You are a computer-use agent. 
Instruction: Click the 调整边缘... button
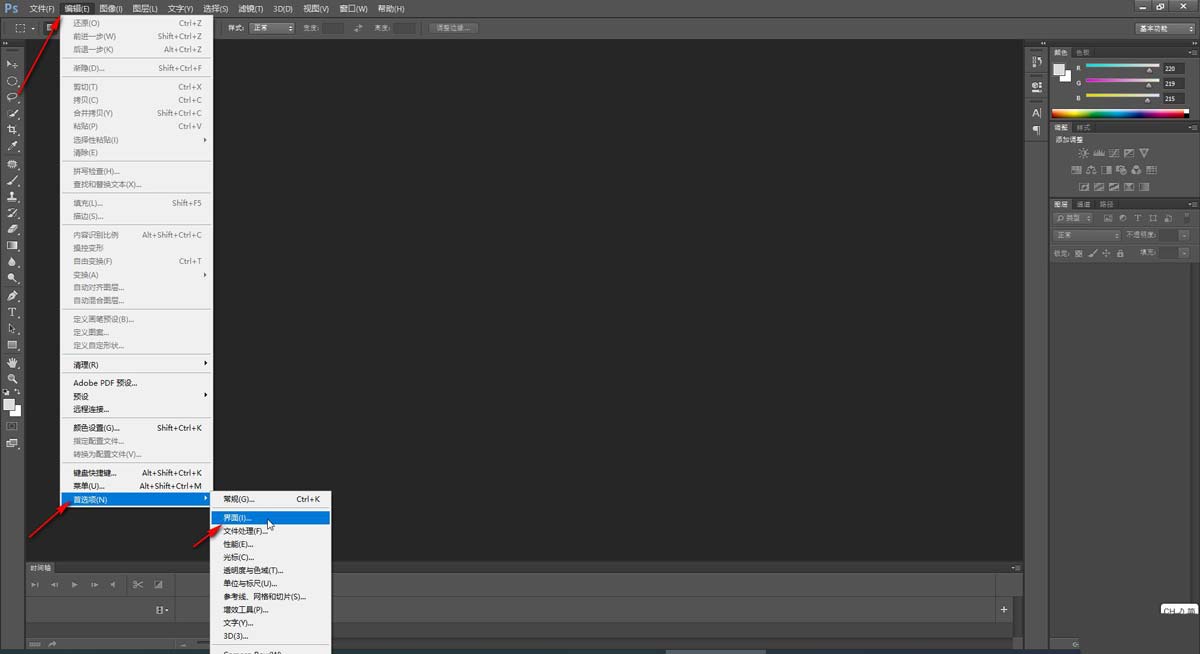pyautogui.click(x=454, y=28)
